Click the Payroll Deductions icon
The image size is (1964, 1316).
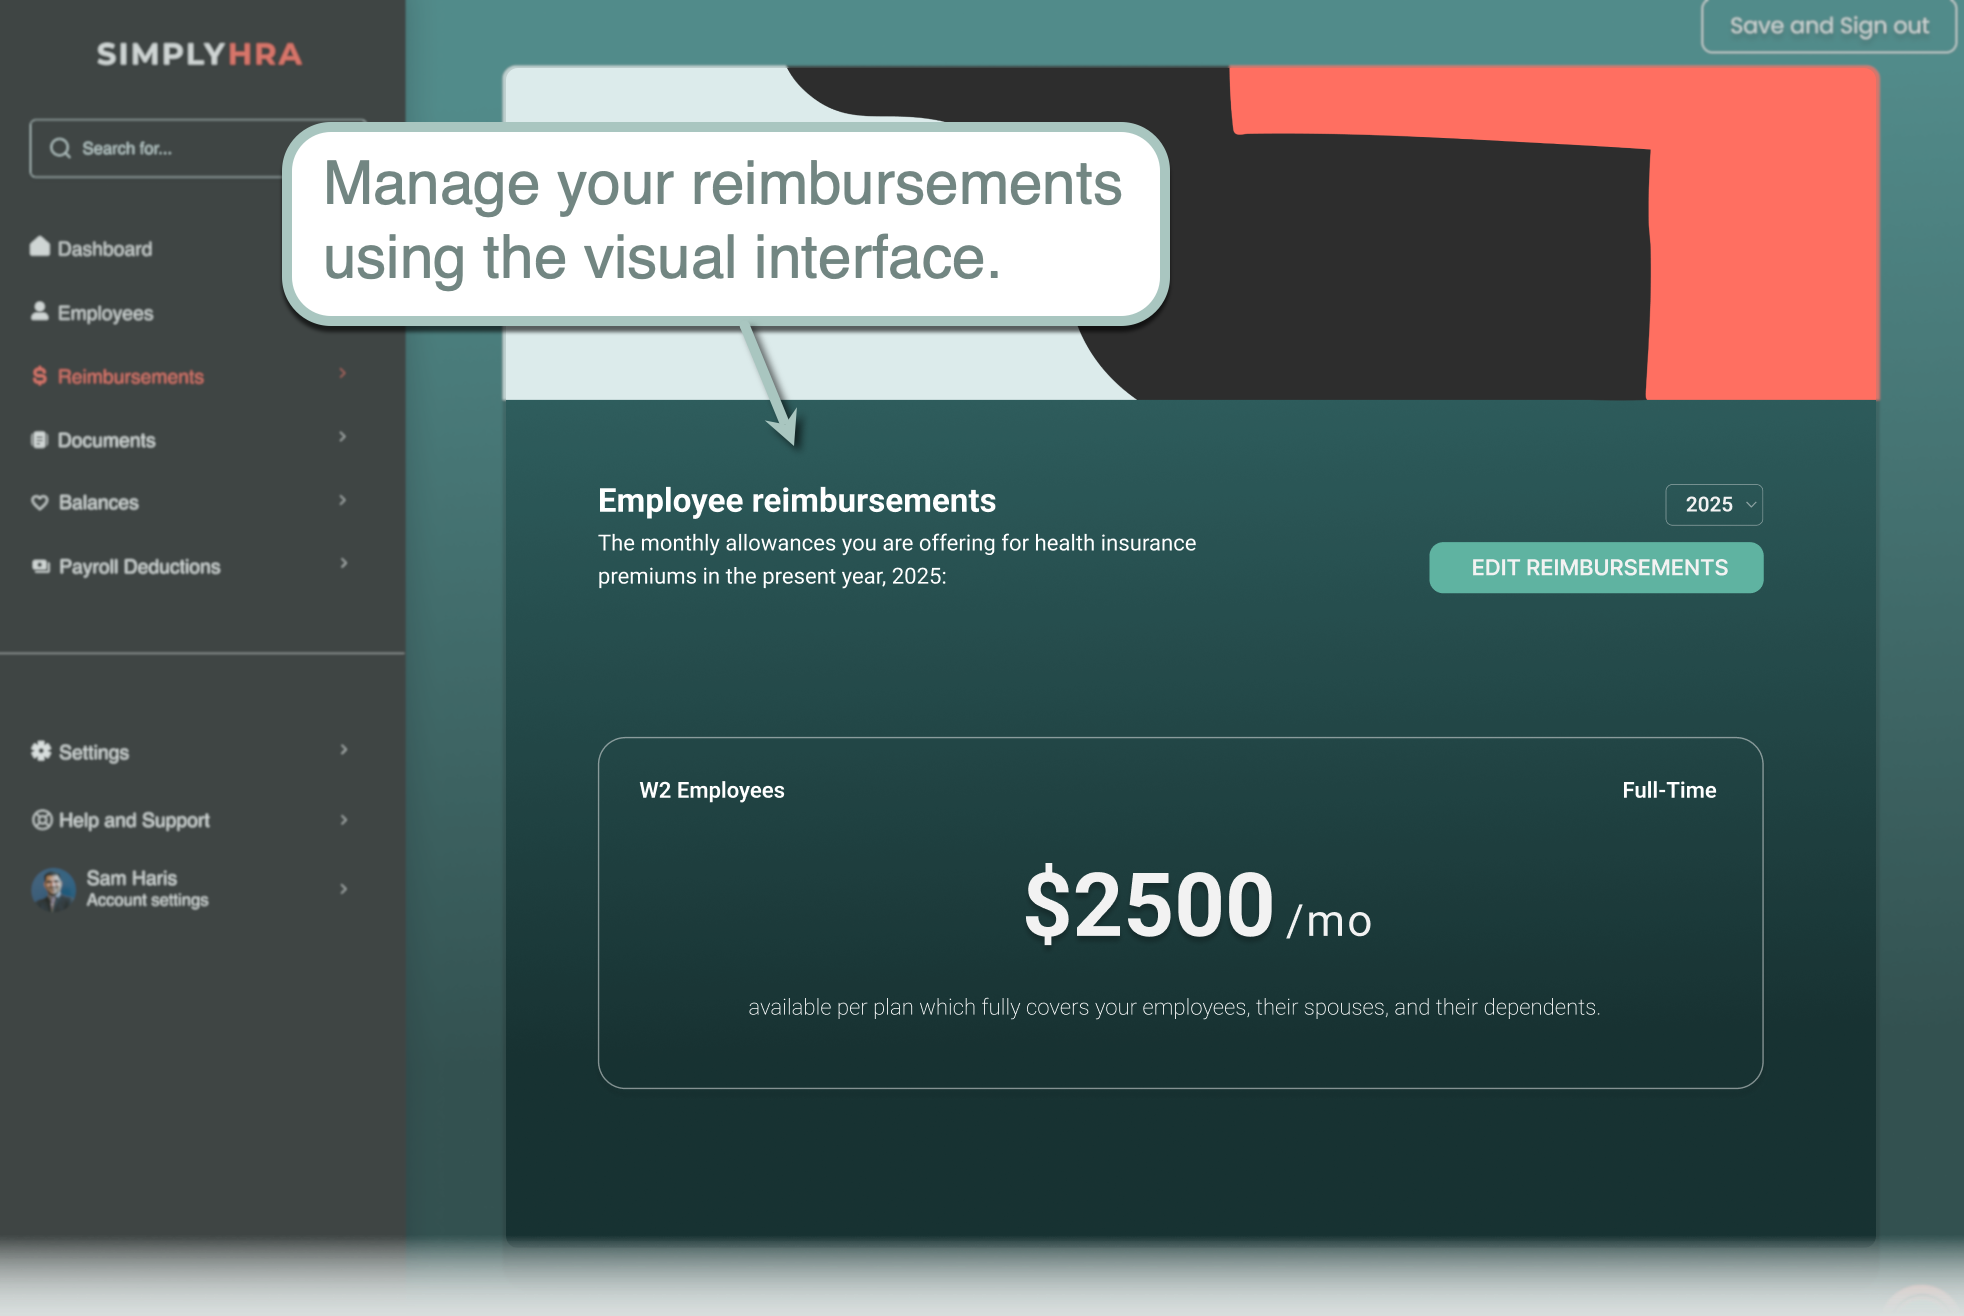pyautogui.click(x=41, y=566)
